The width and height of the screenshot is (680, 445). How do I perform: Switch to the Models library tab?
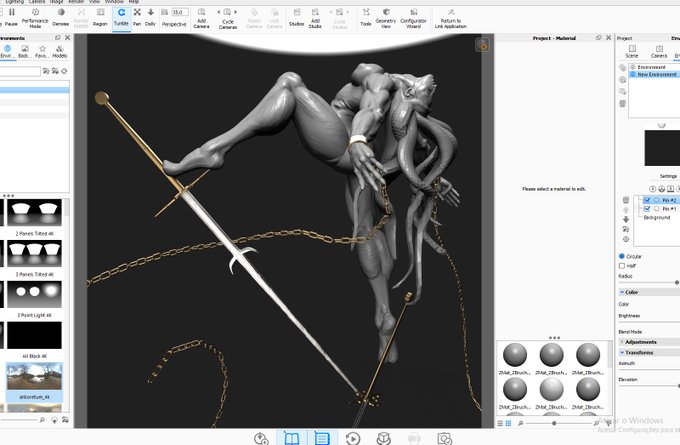coord(60,52)
